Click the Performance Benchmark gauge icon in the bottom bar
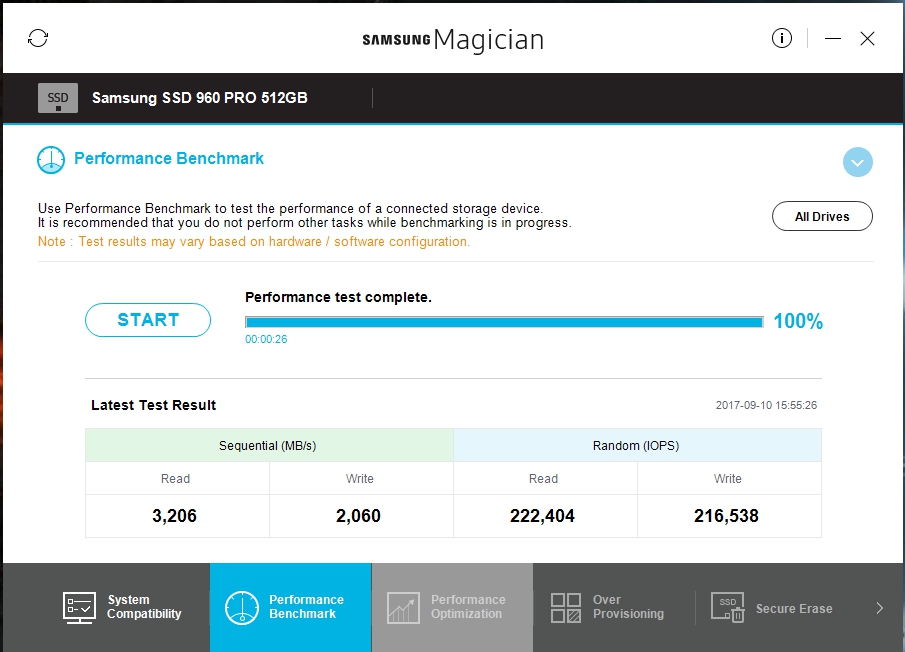Viewport: 905px width, 652px height. pos(241,608)
